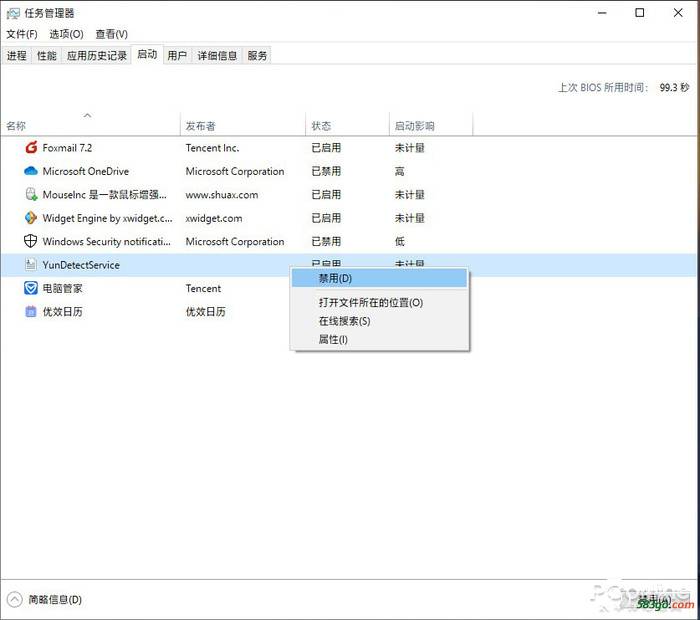Select the Microsoft OneDrive row name

pos(86,171)
